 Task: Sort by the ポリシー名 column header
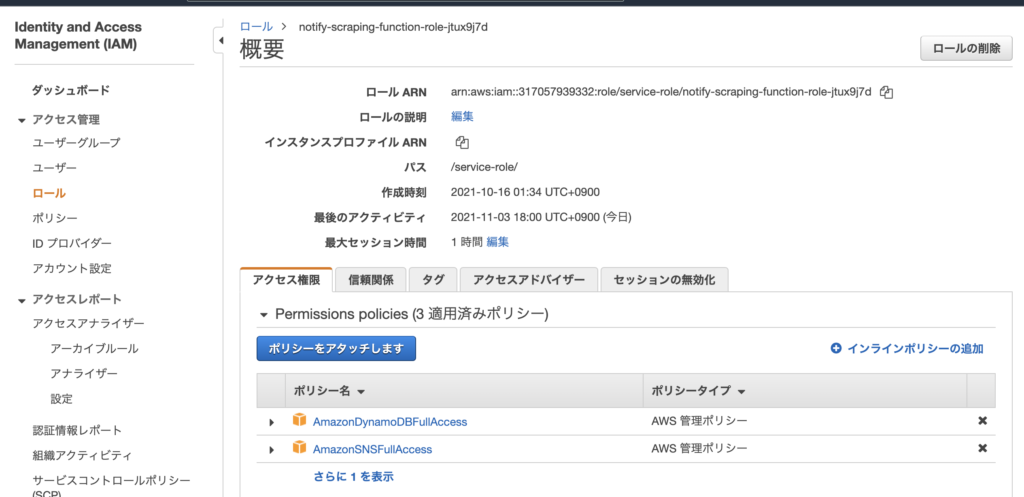coord(328,391)
